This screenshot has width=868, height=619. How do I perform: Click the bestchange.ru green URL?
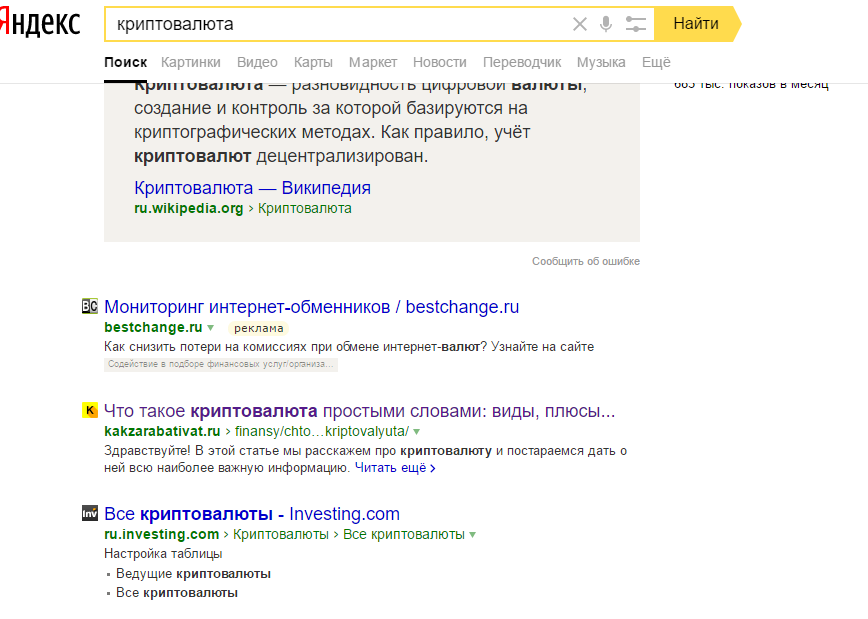tap(153, 327)
